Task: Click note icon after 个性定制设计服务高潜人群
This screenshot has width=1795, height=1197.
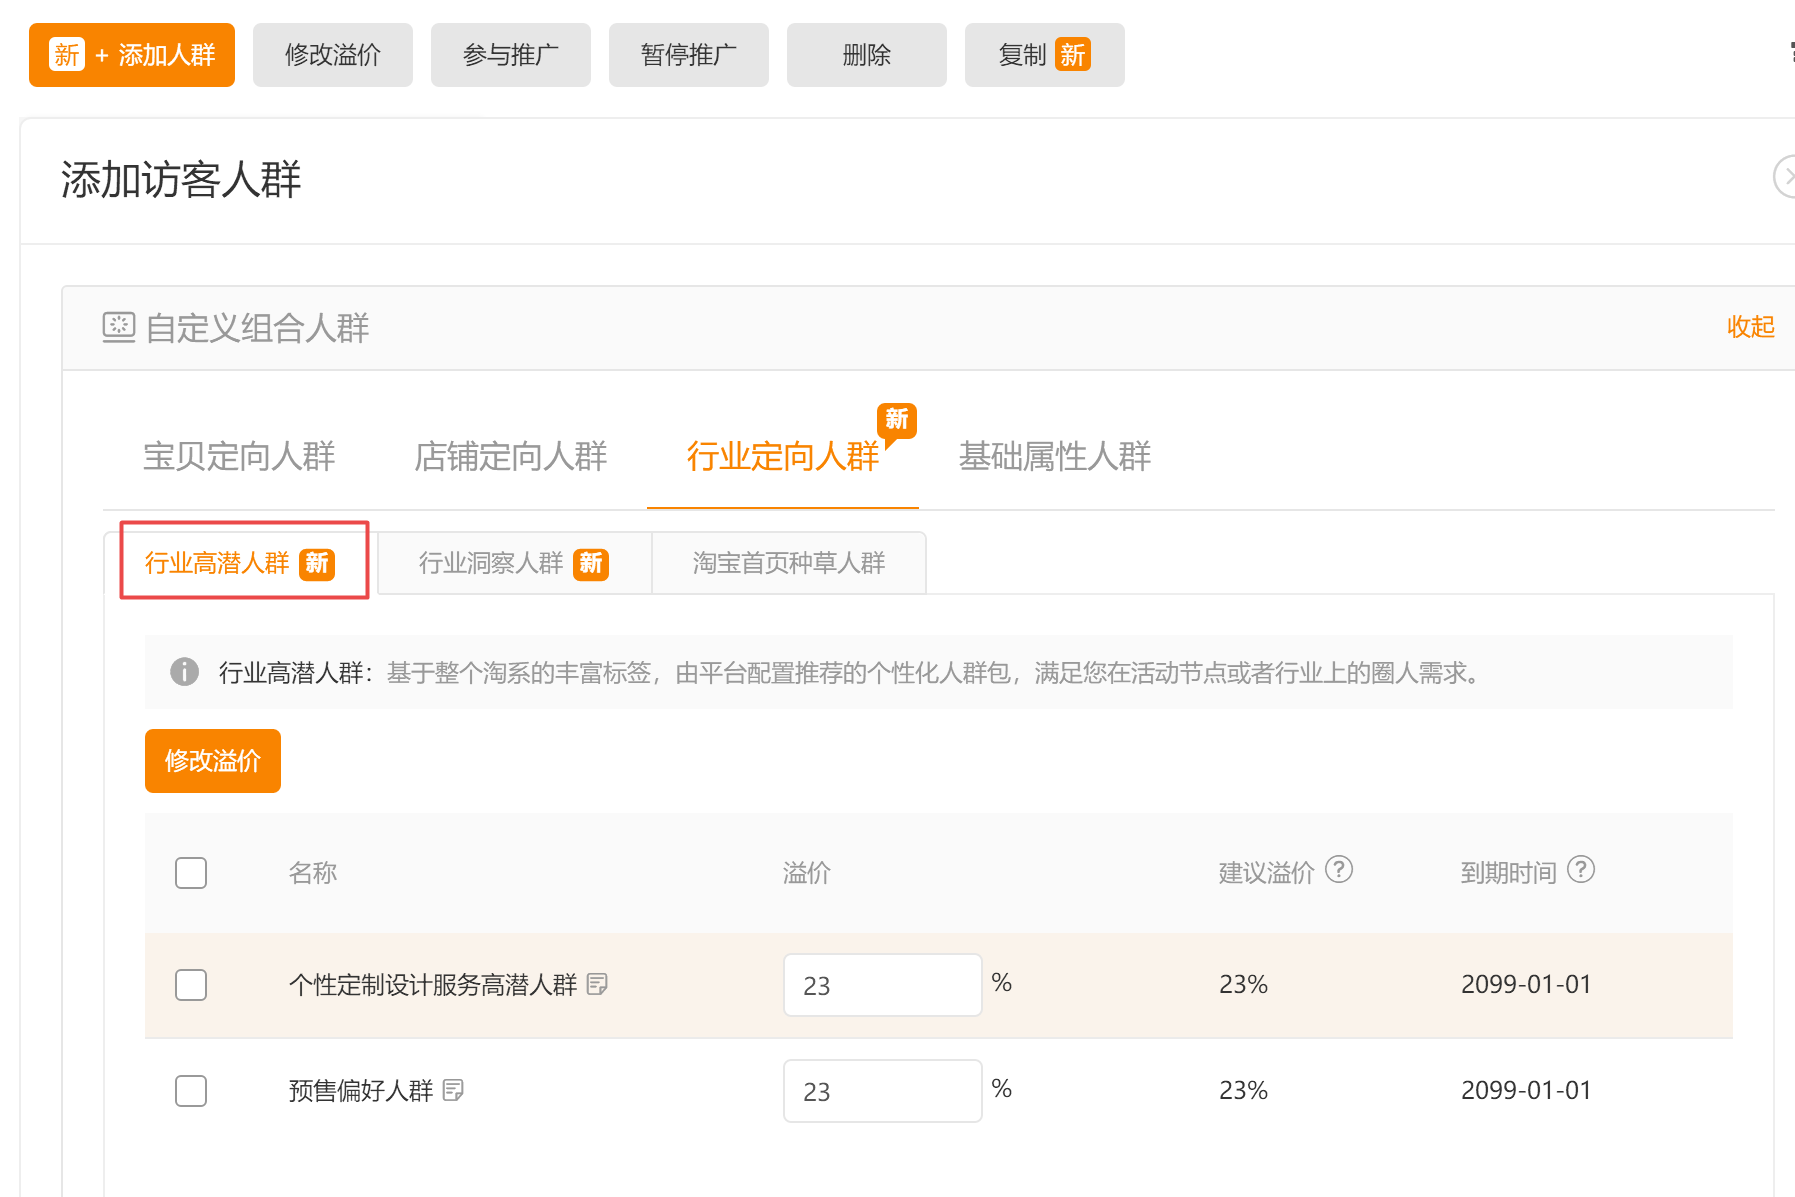Action: [x=597, y=984]
